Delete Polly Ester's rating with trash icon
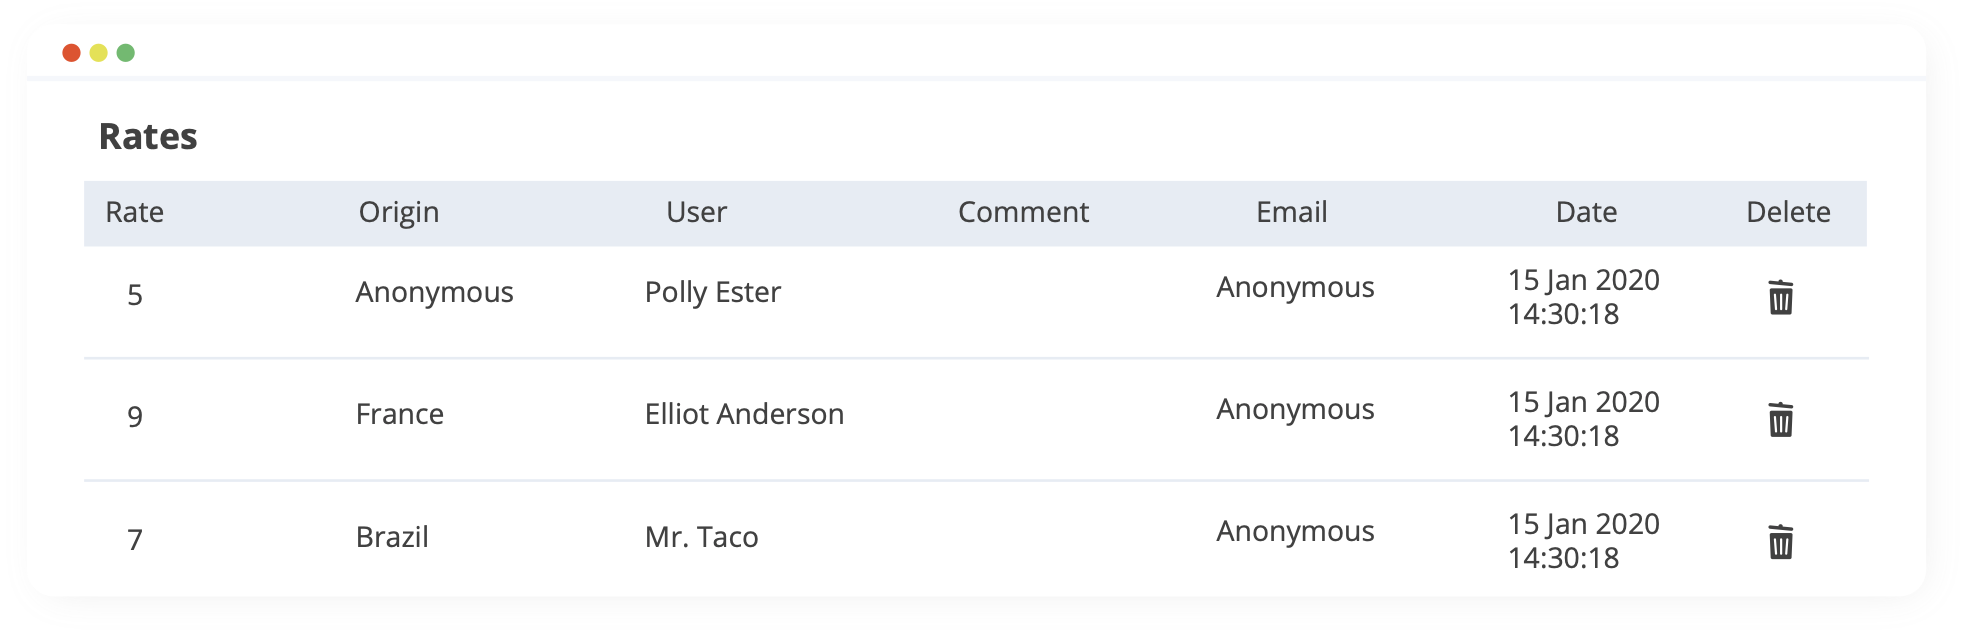The image size is (1962, 636). pos(1781,297)
